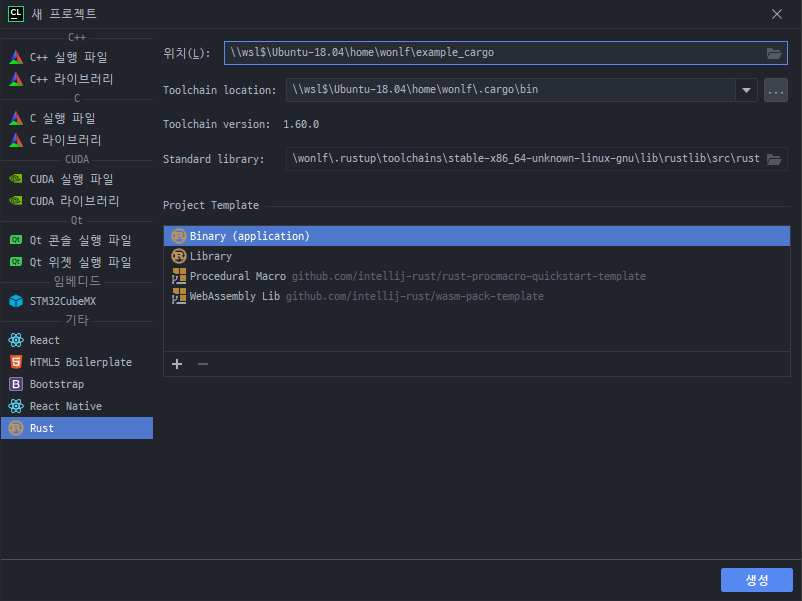Add a new project template with plus

point(177,364)
